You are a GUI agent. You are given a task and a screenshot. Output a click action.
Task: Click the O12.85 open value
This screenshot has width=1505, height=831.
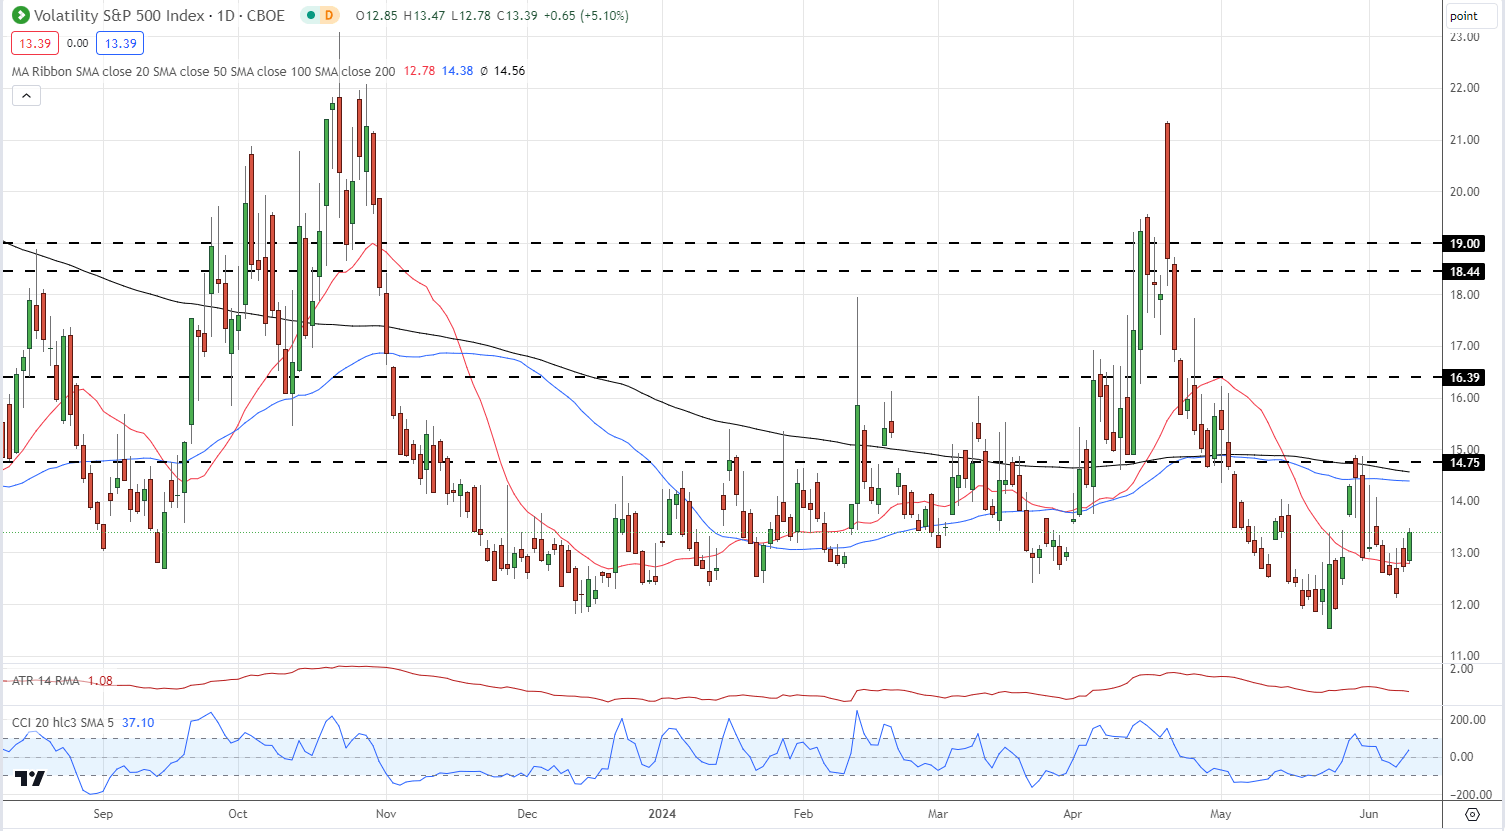point(377,16)
